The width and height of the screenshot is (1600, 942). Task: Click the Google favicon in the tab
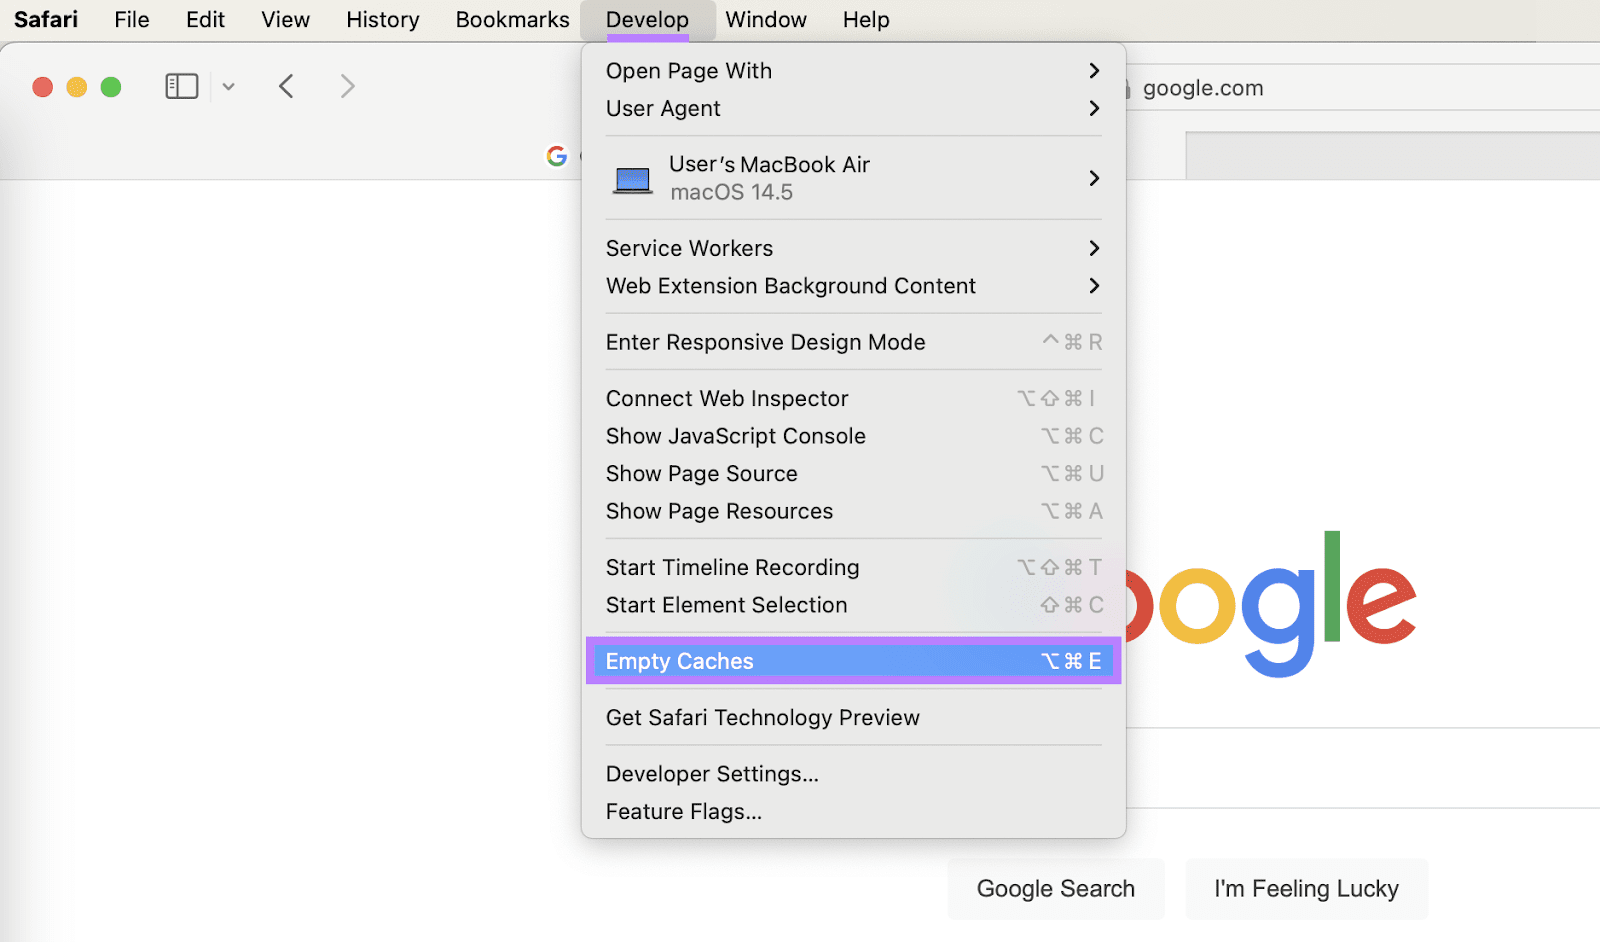point(557,156)
